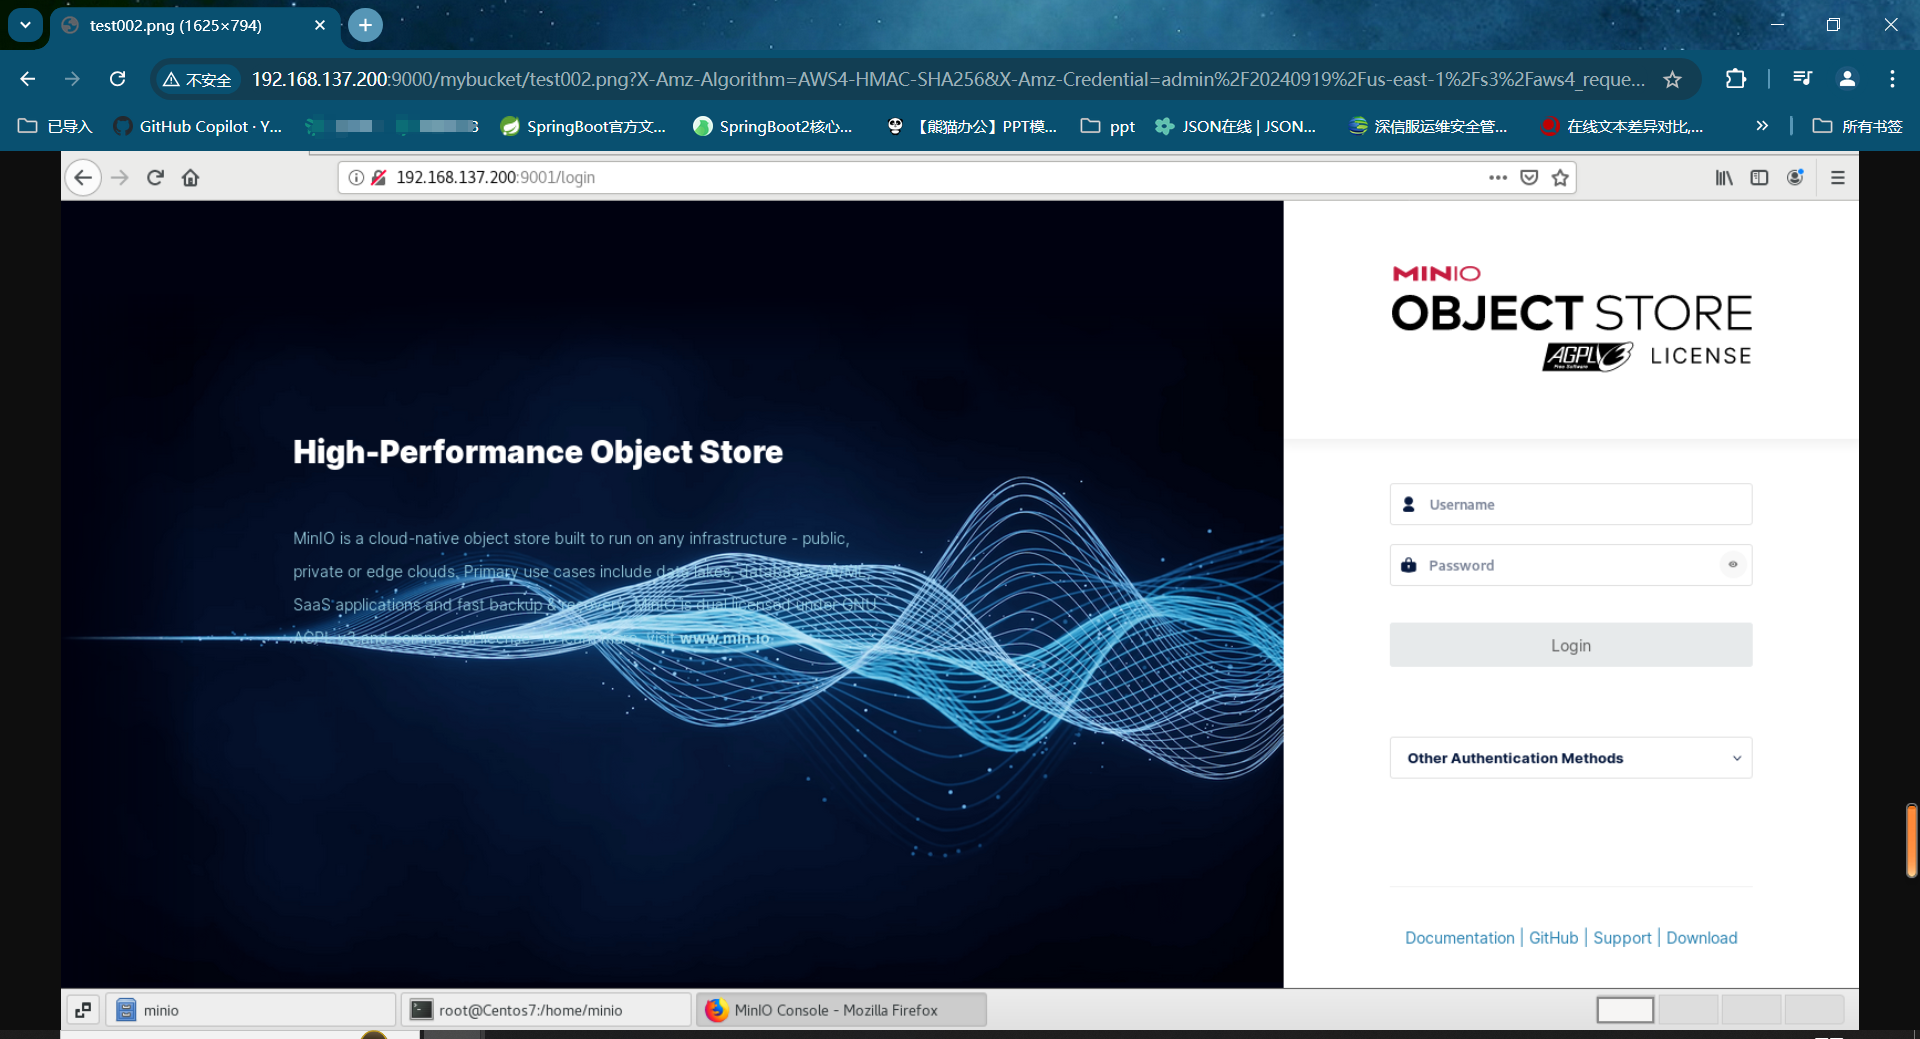Click Firefox forward arrow in screenshot
The width and height of the screenshot is (1920, 1039).
120,178
